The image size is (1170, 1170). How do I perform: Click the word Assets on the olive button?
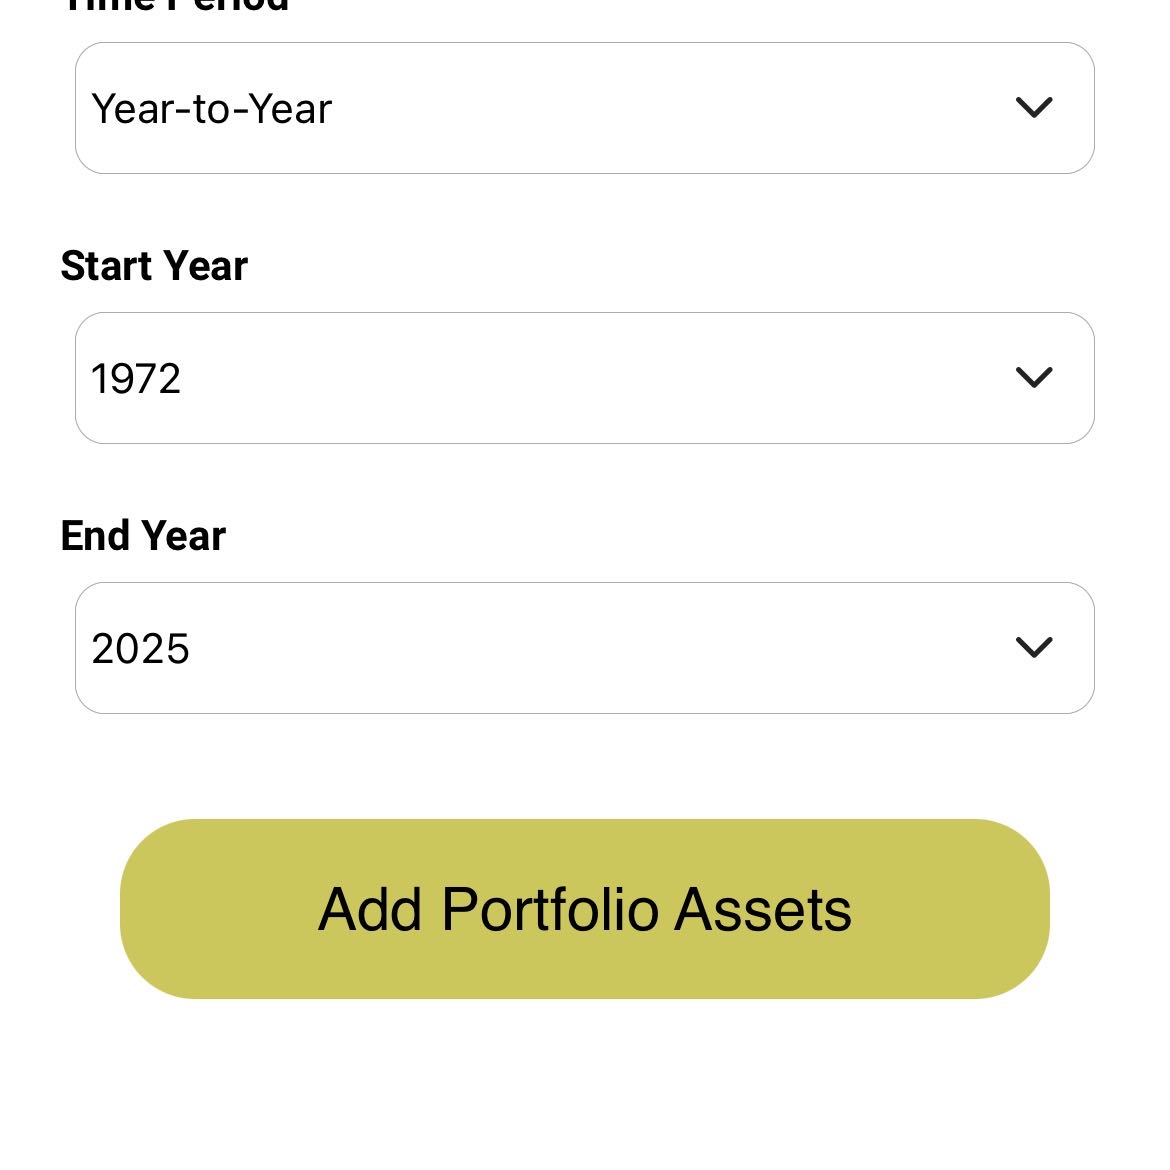(763, 909)
